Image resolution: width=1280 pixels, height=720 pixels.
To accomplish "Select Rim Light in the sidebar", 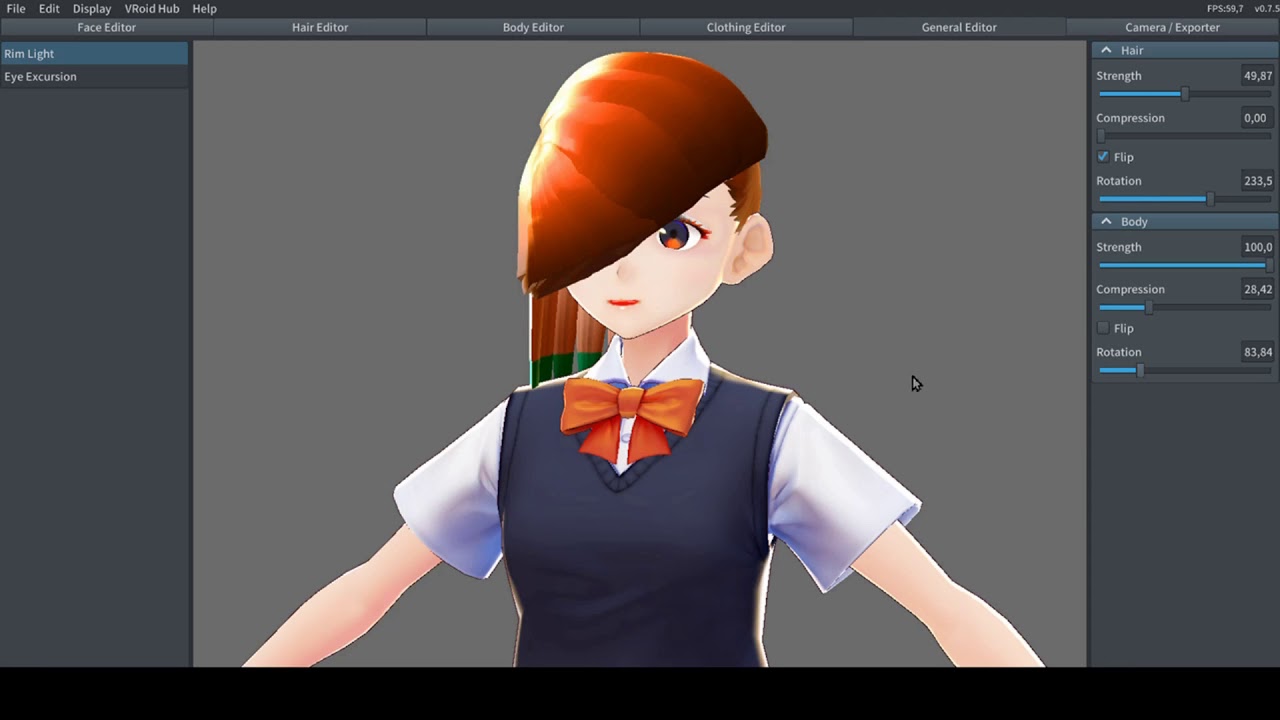I will pyautogui.click(x=29, y=53).
